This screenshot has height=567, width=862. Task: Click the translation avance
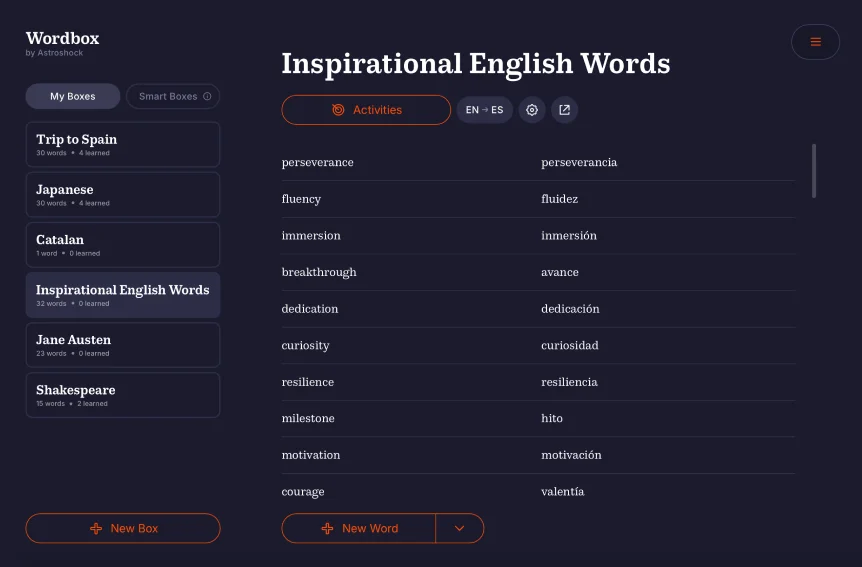pos(560,272)
